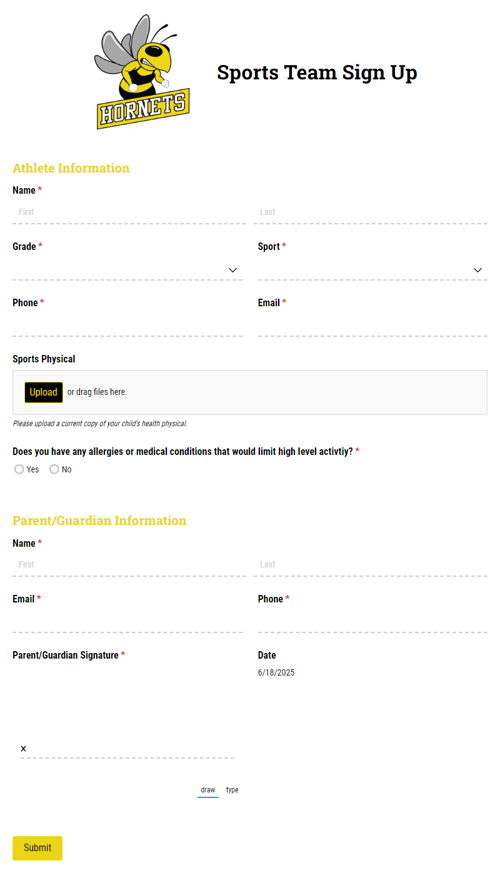Viewport: 500px width, 873px height.
Task: Click the Upload button for sports physical
Action: (43, 392)
